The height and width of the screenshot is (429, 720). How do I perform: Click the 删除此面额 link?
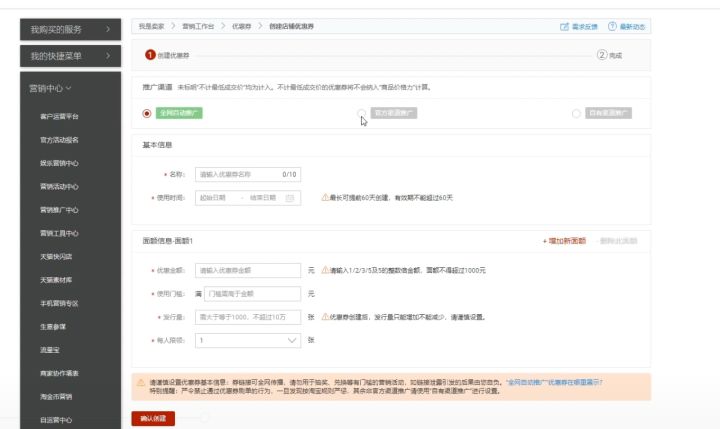tap(619, 241)
